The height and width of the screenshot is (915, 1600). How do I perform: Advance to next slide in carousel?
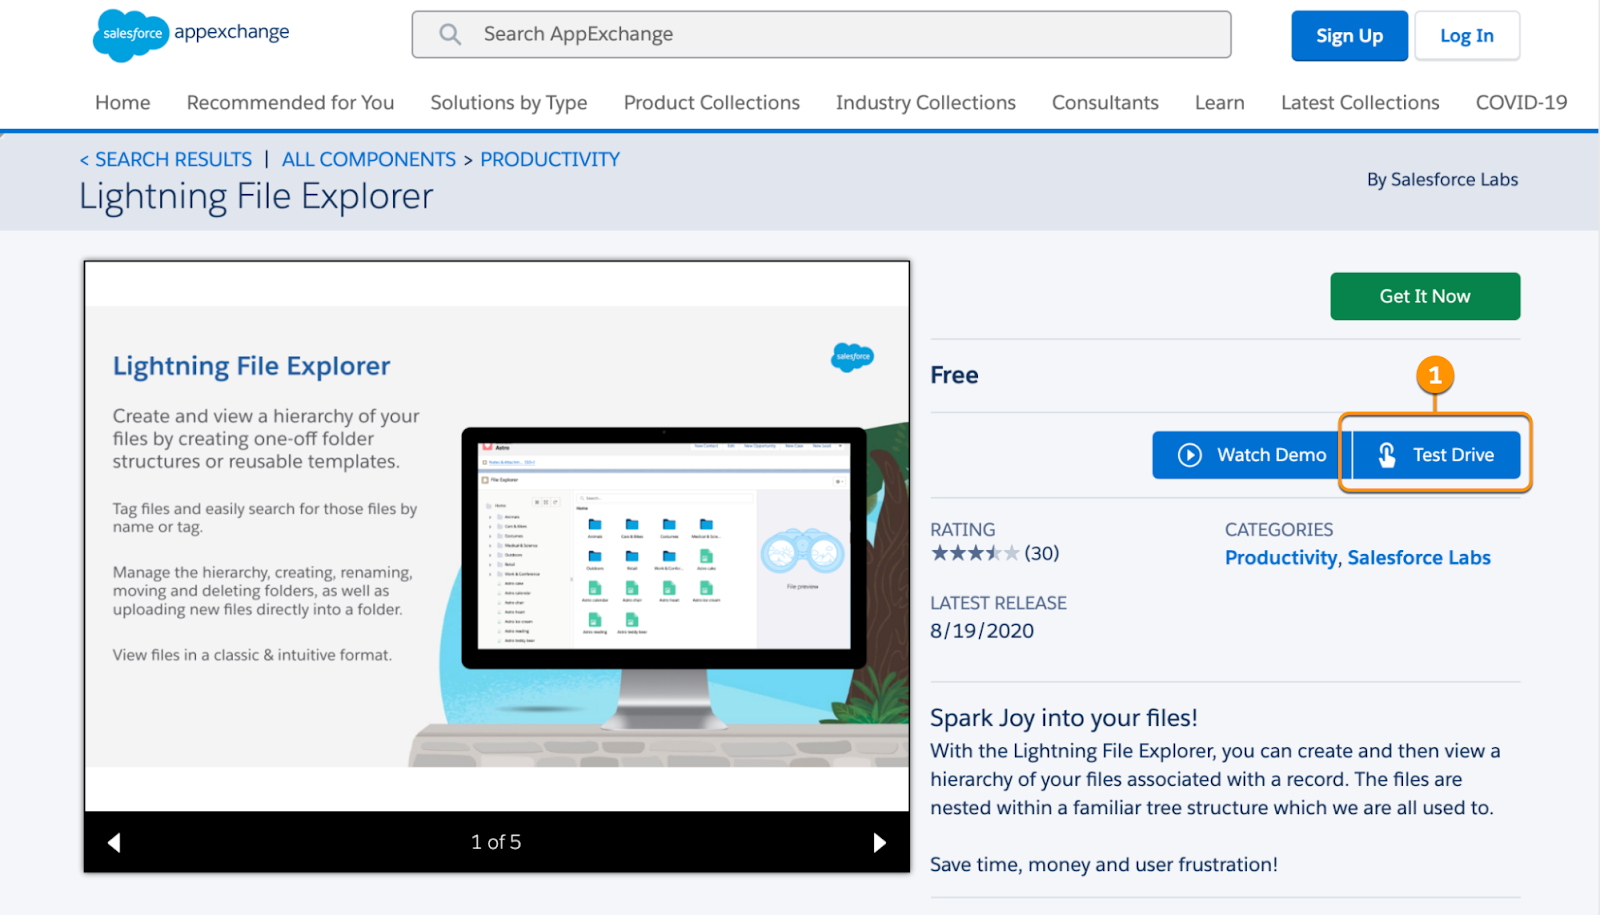(x=879, y=843)
